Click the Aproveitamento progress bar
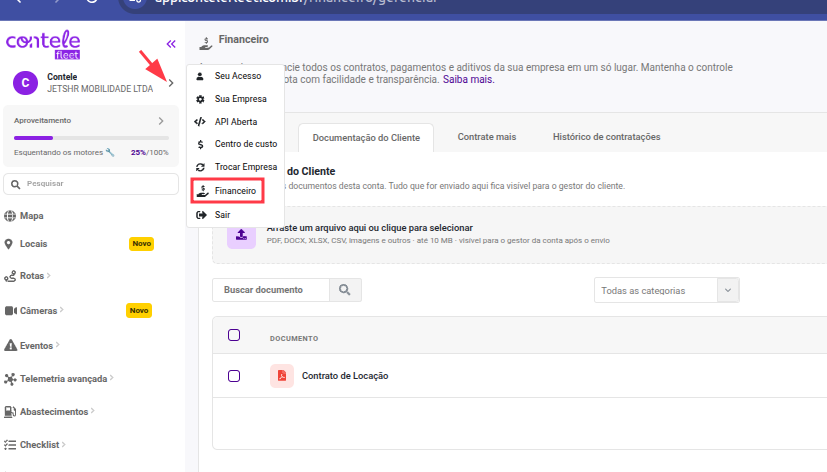 pos(91,138)
